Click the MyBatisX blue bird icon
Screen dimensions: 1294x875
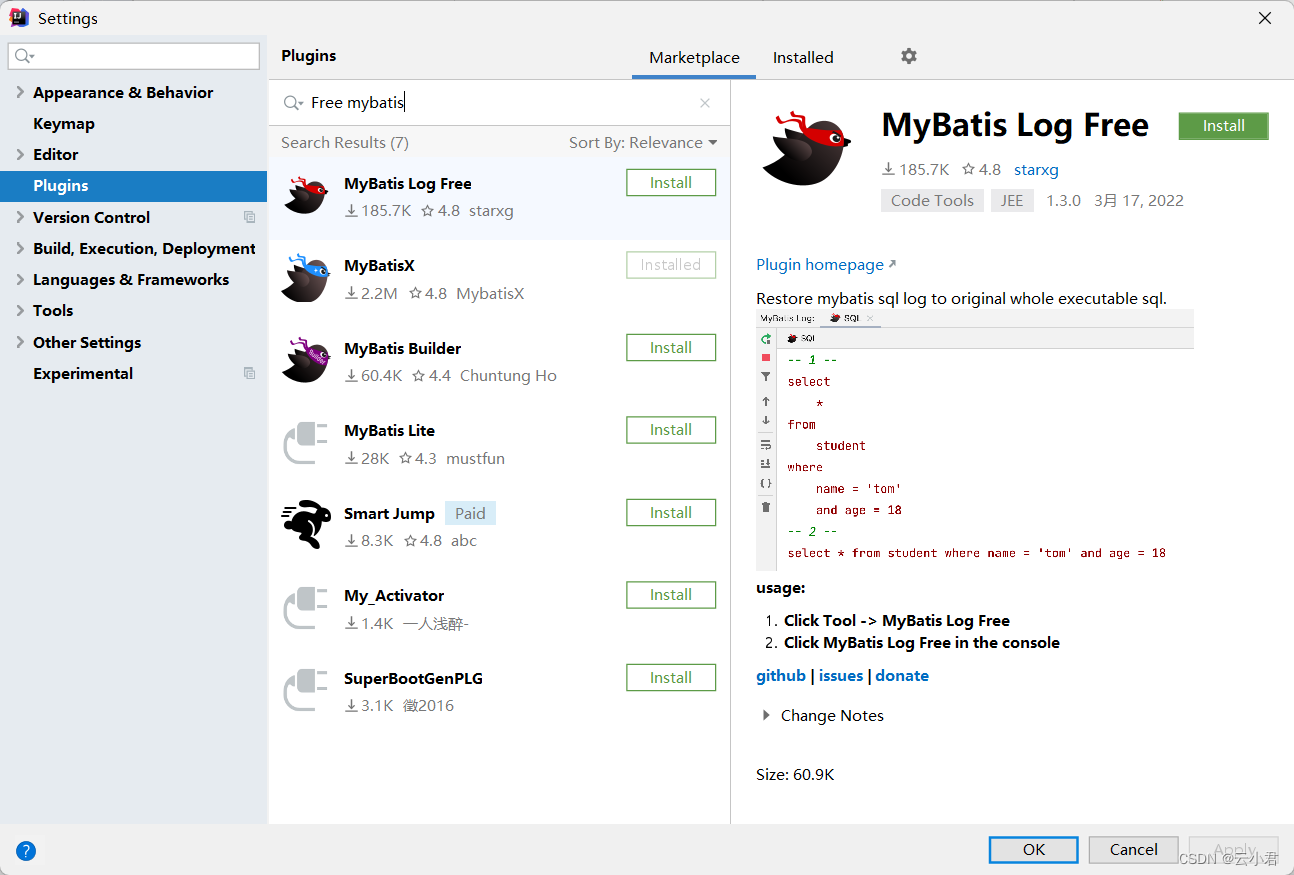[306, 278]
